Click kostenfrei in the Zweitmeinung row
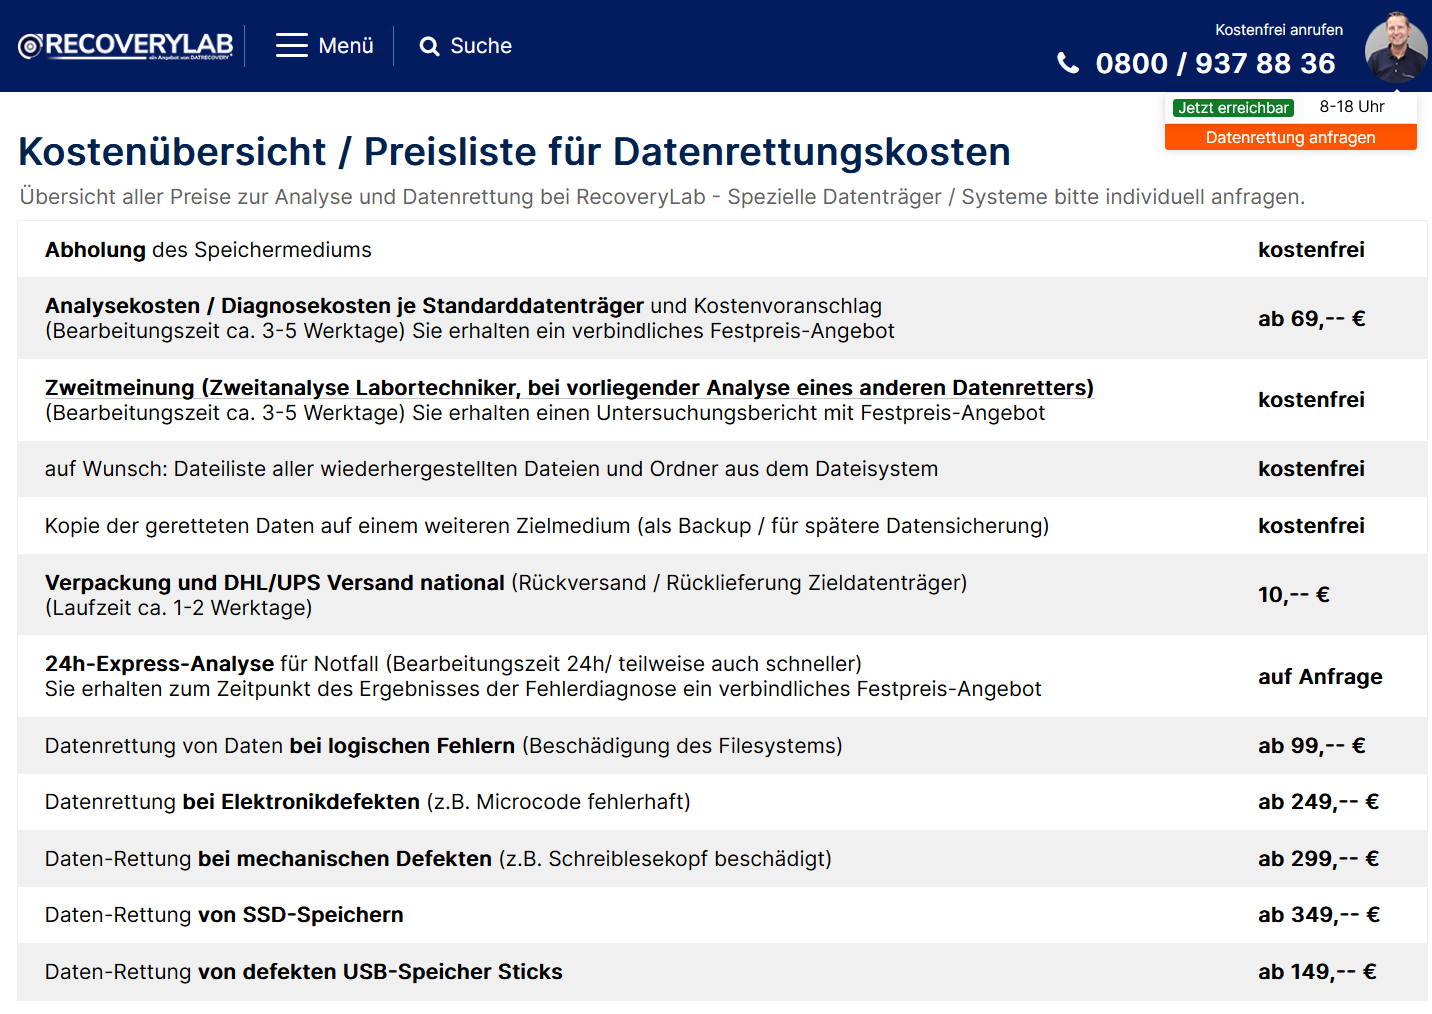This screenshot has height=1014, width=1432. click(1311, 400)
